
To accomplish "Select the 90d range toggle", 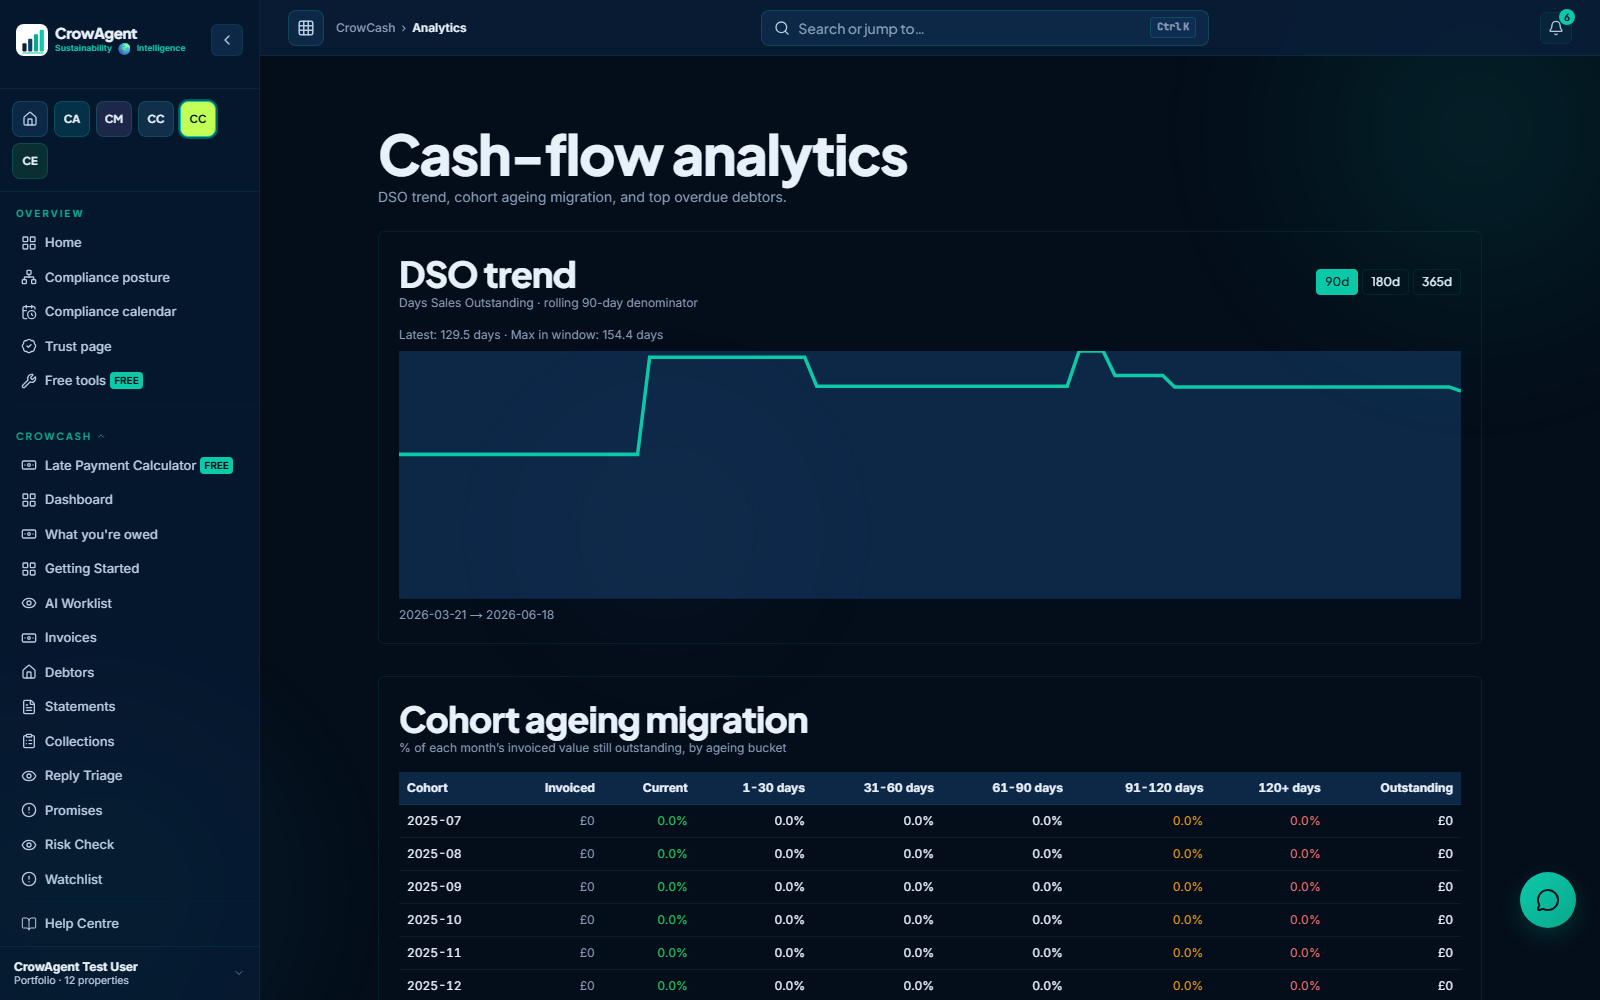I will click(1337, 282).
